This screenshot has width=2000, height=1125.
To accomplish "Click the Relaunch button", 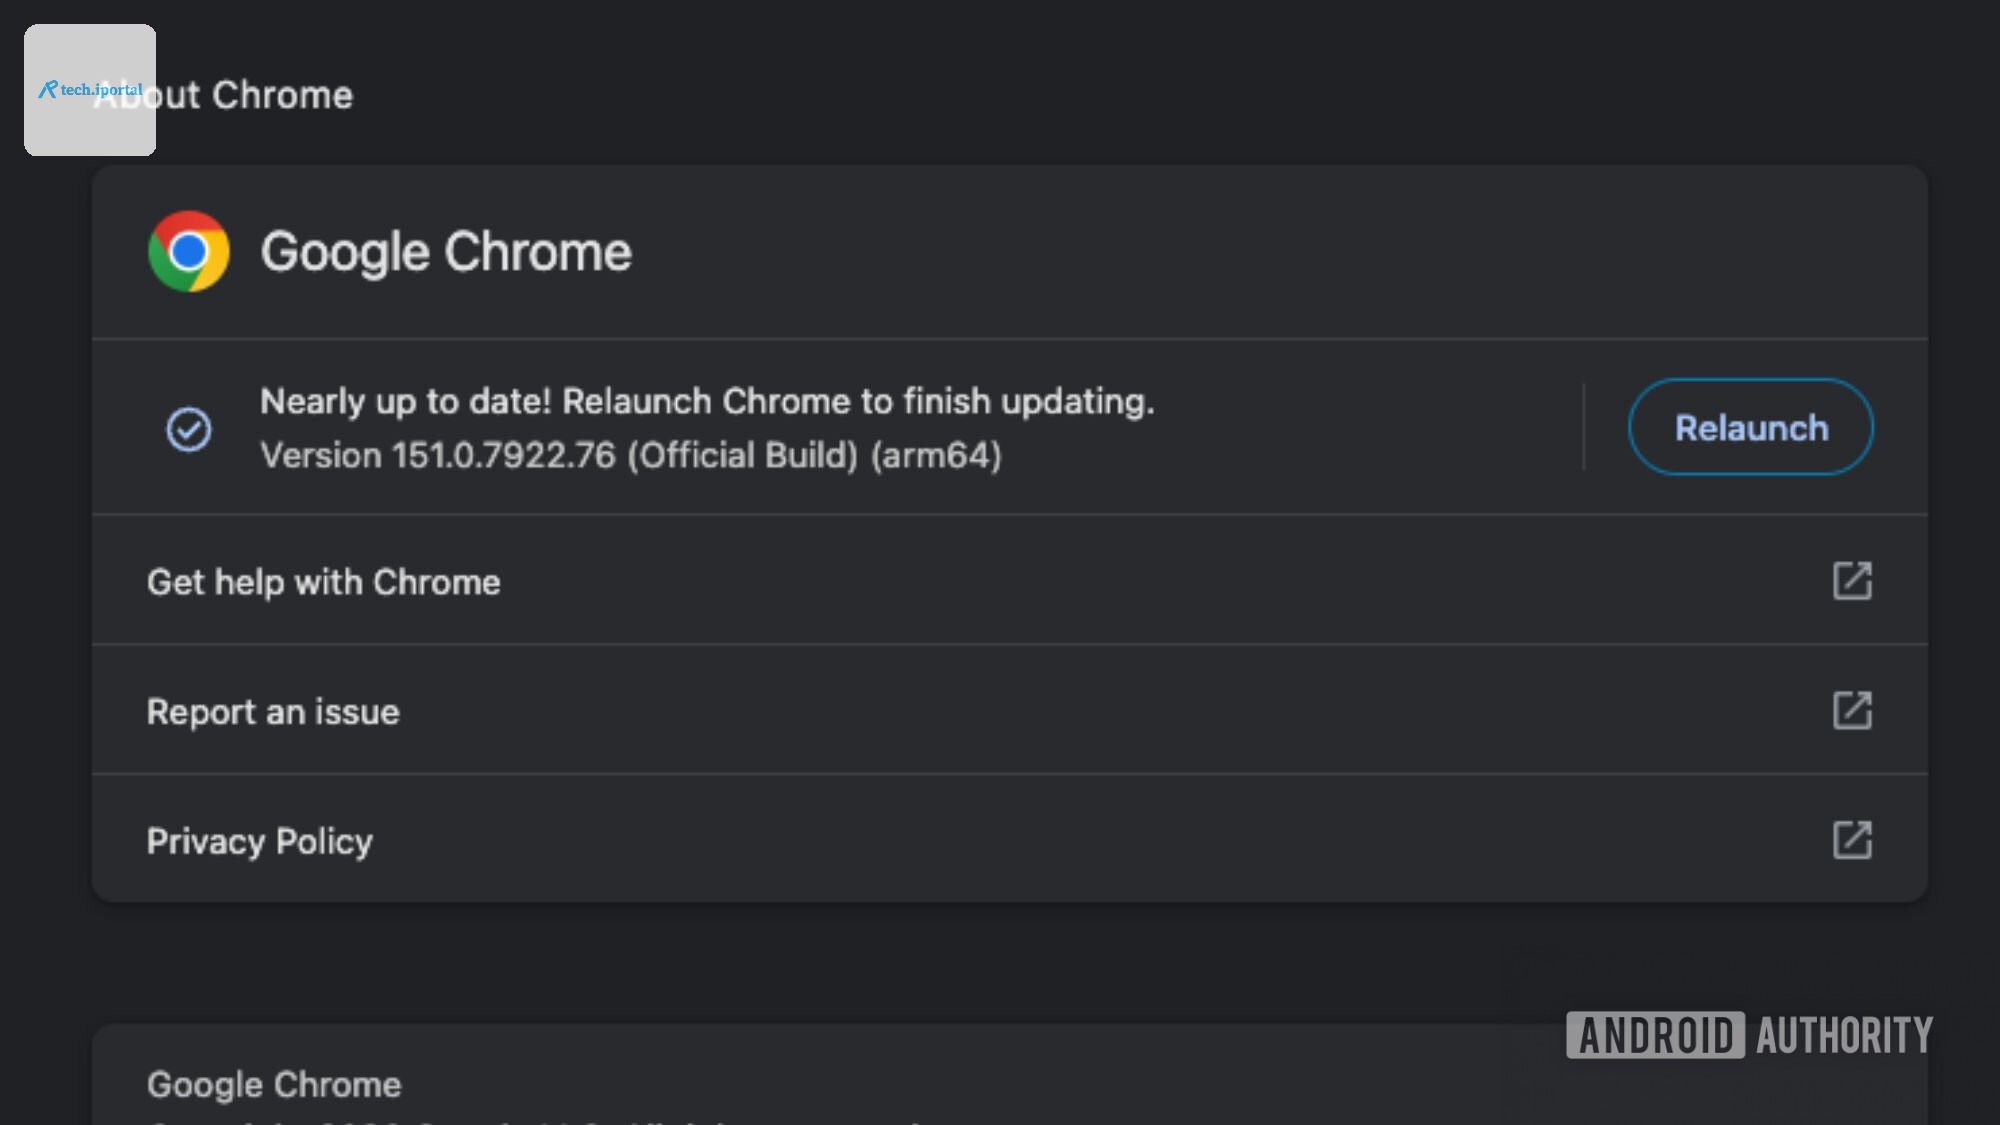I will (1750, 427).
